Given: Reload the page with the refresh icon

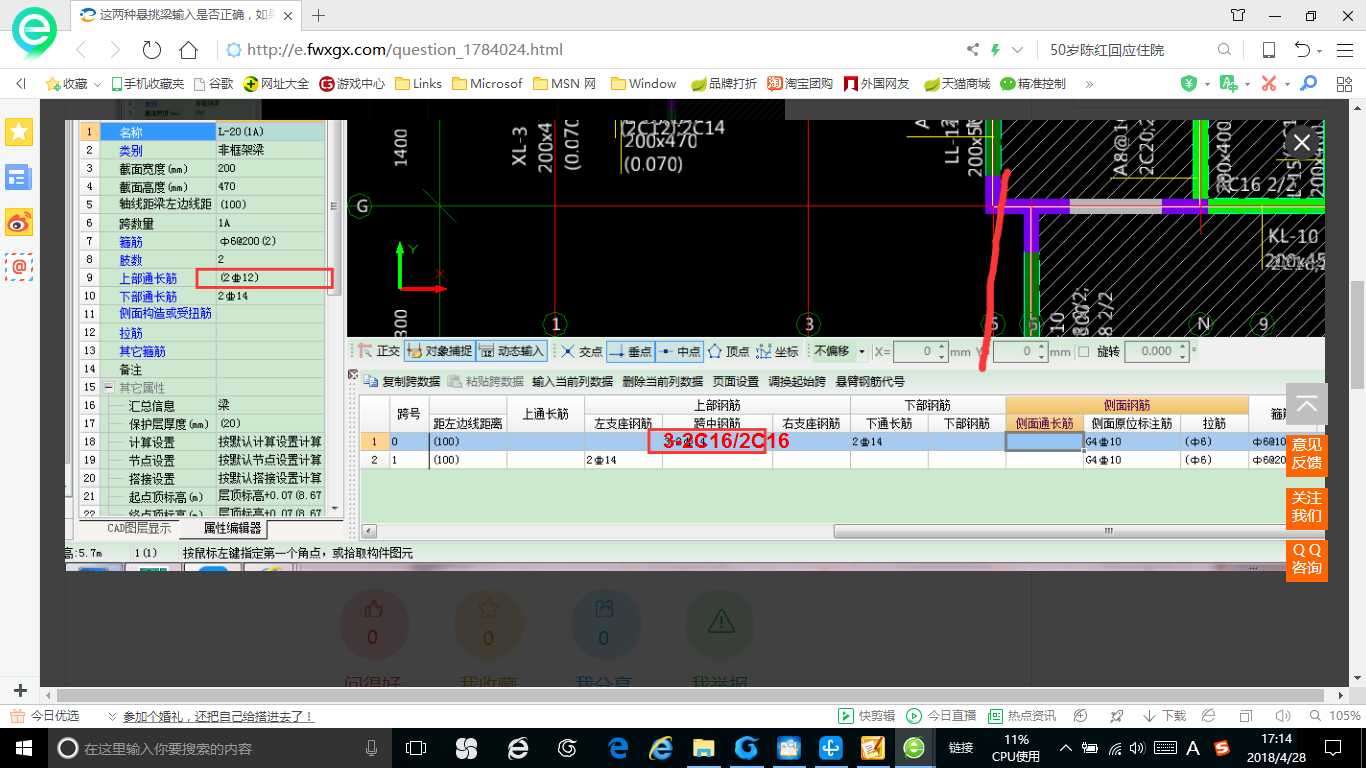Looking at the screenshot, I should tap(152, 50).
